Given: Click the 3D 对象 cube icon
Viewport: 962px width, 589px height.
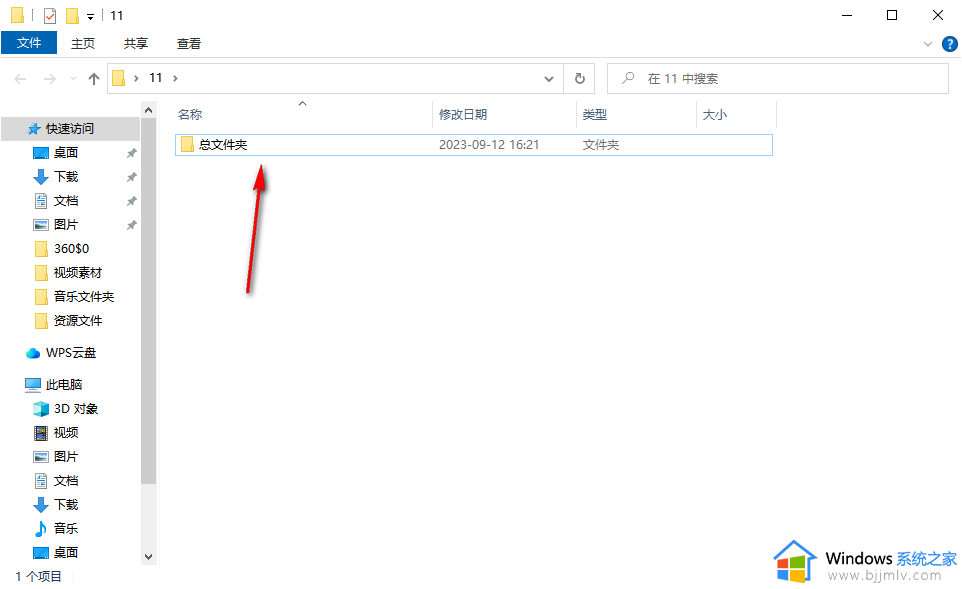Looking at the screenshot, I should point(40,409).
